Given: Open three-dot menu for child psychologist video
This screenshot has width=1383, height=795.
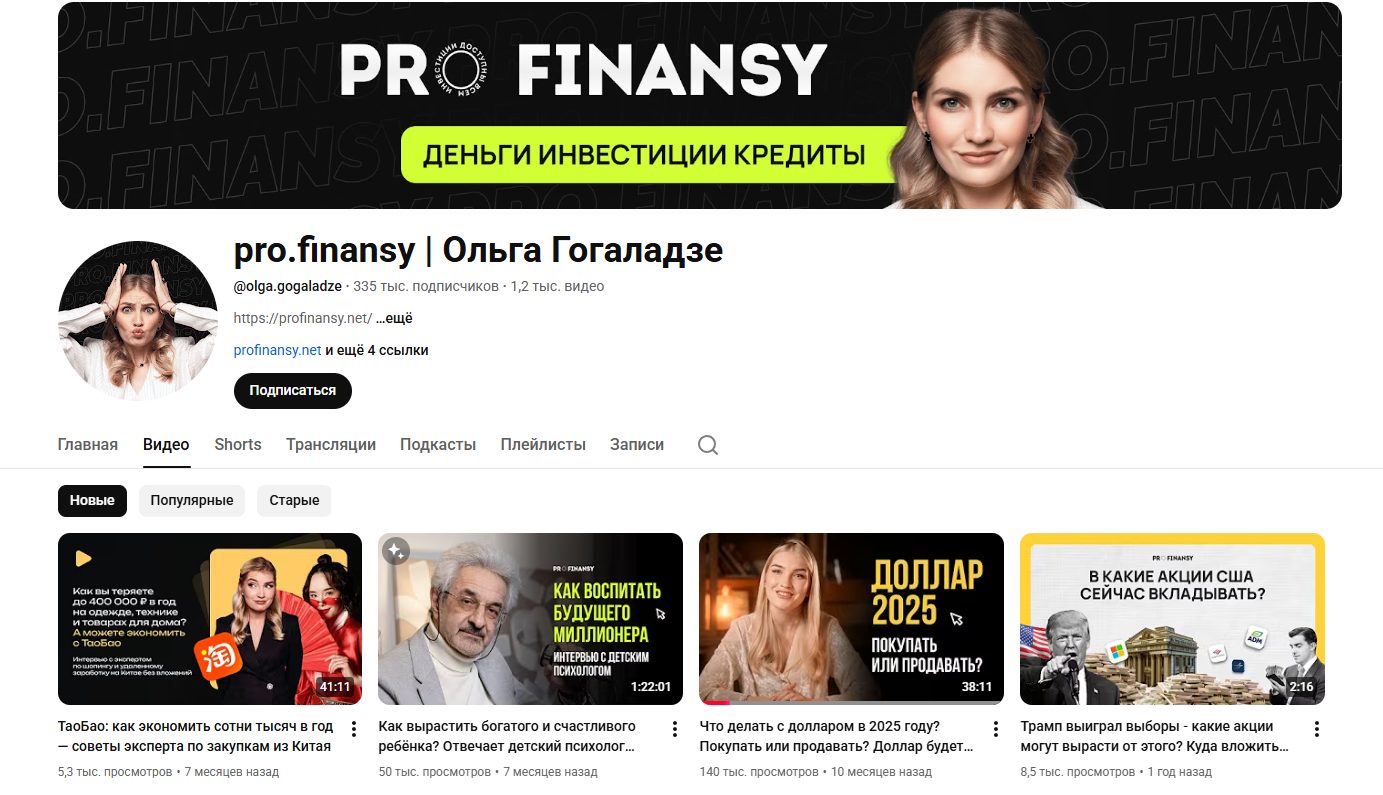Looking at the screenshot, I should coord(674,728).
